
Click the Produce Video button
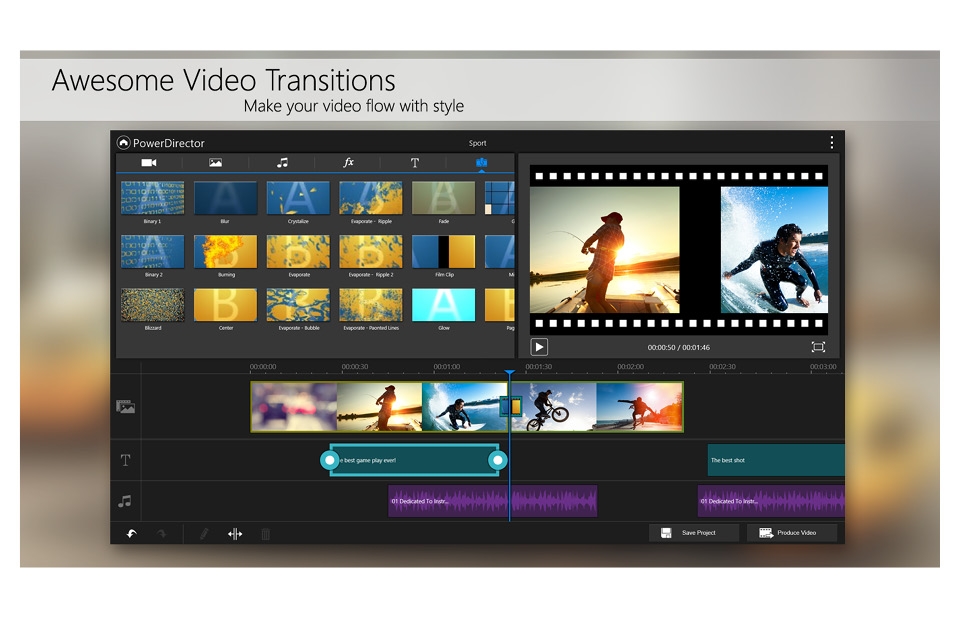click(791, 533)
